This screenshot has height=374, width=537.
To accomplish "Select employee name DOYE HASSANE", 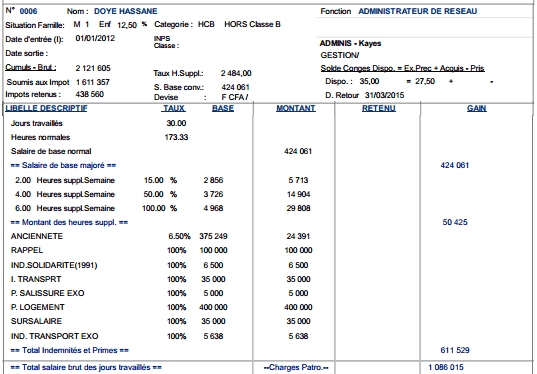I will tap(126, 11).
